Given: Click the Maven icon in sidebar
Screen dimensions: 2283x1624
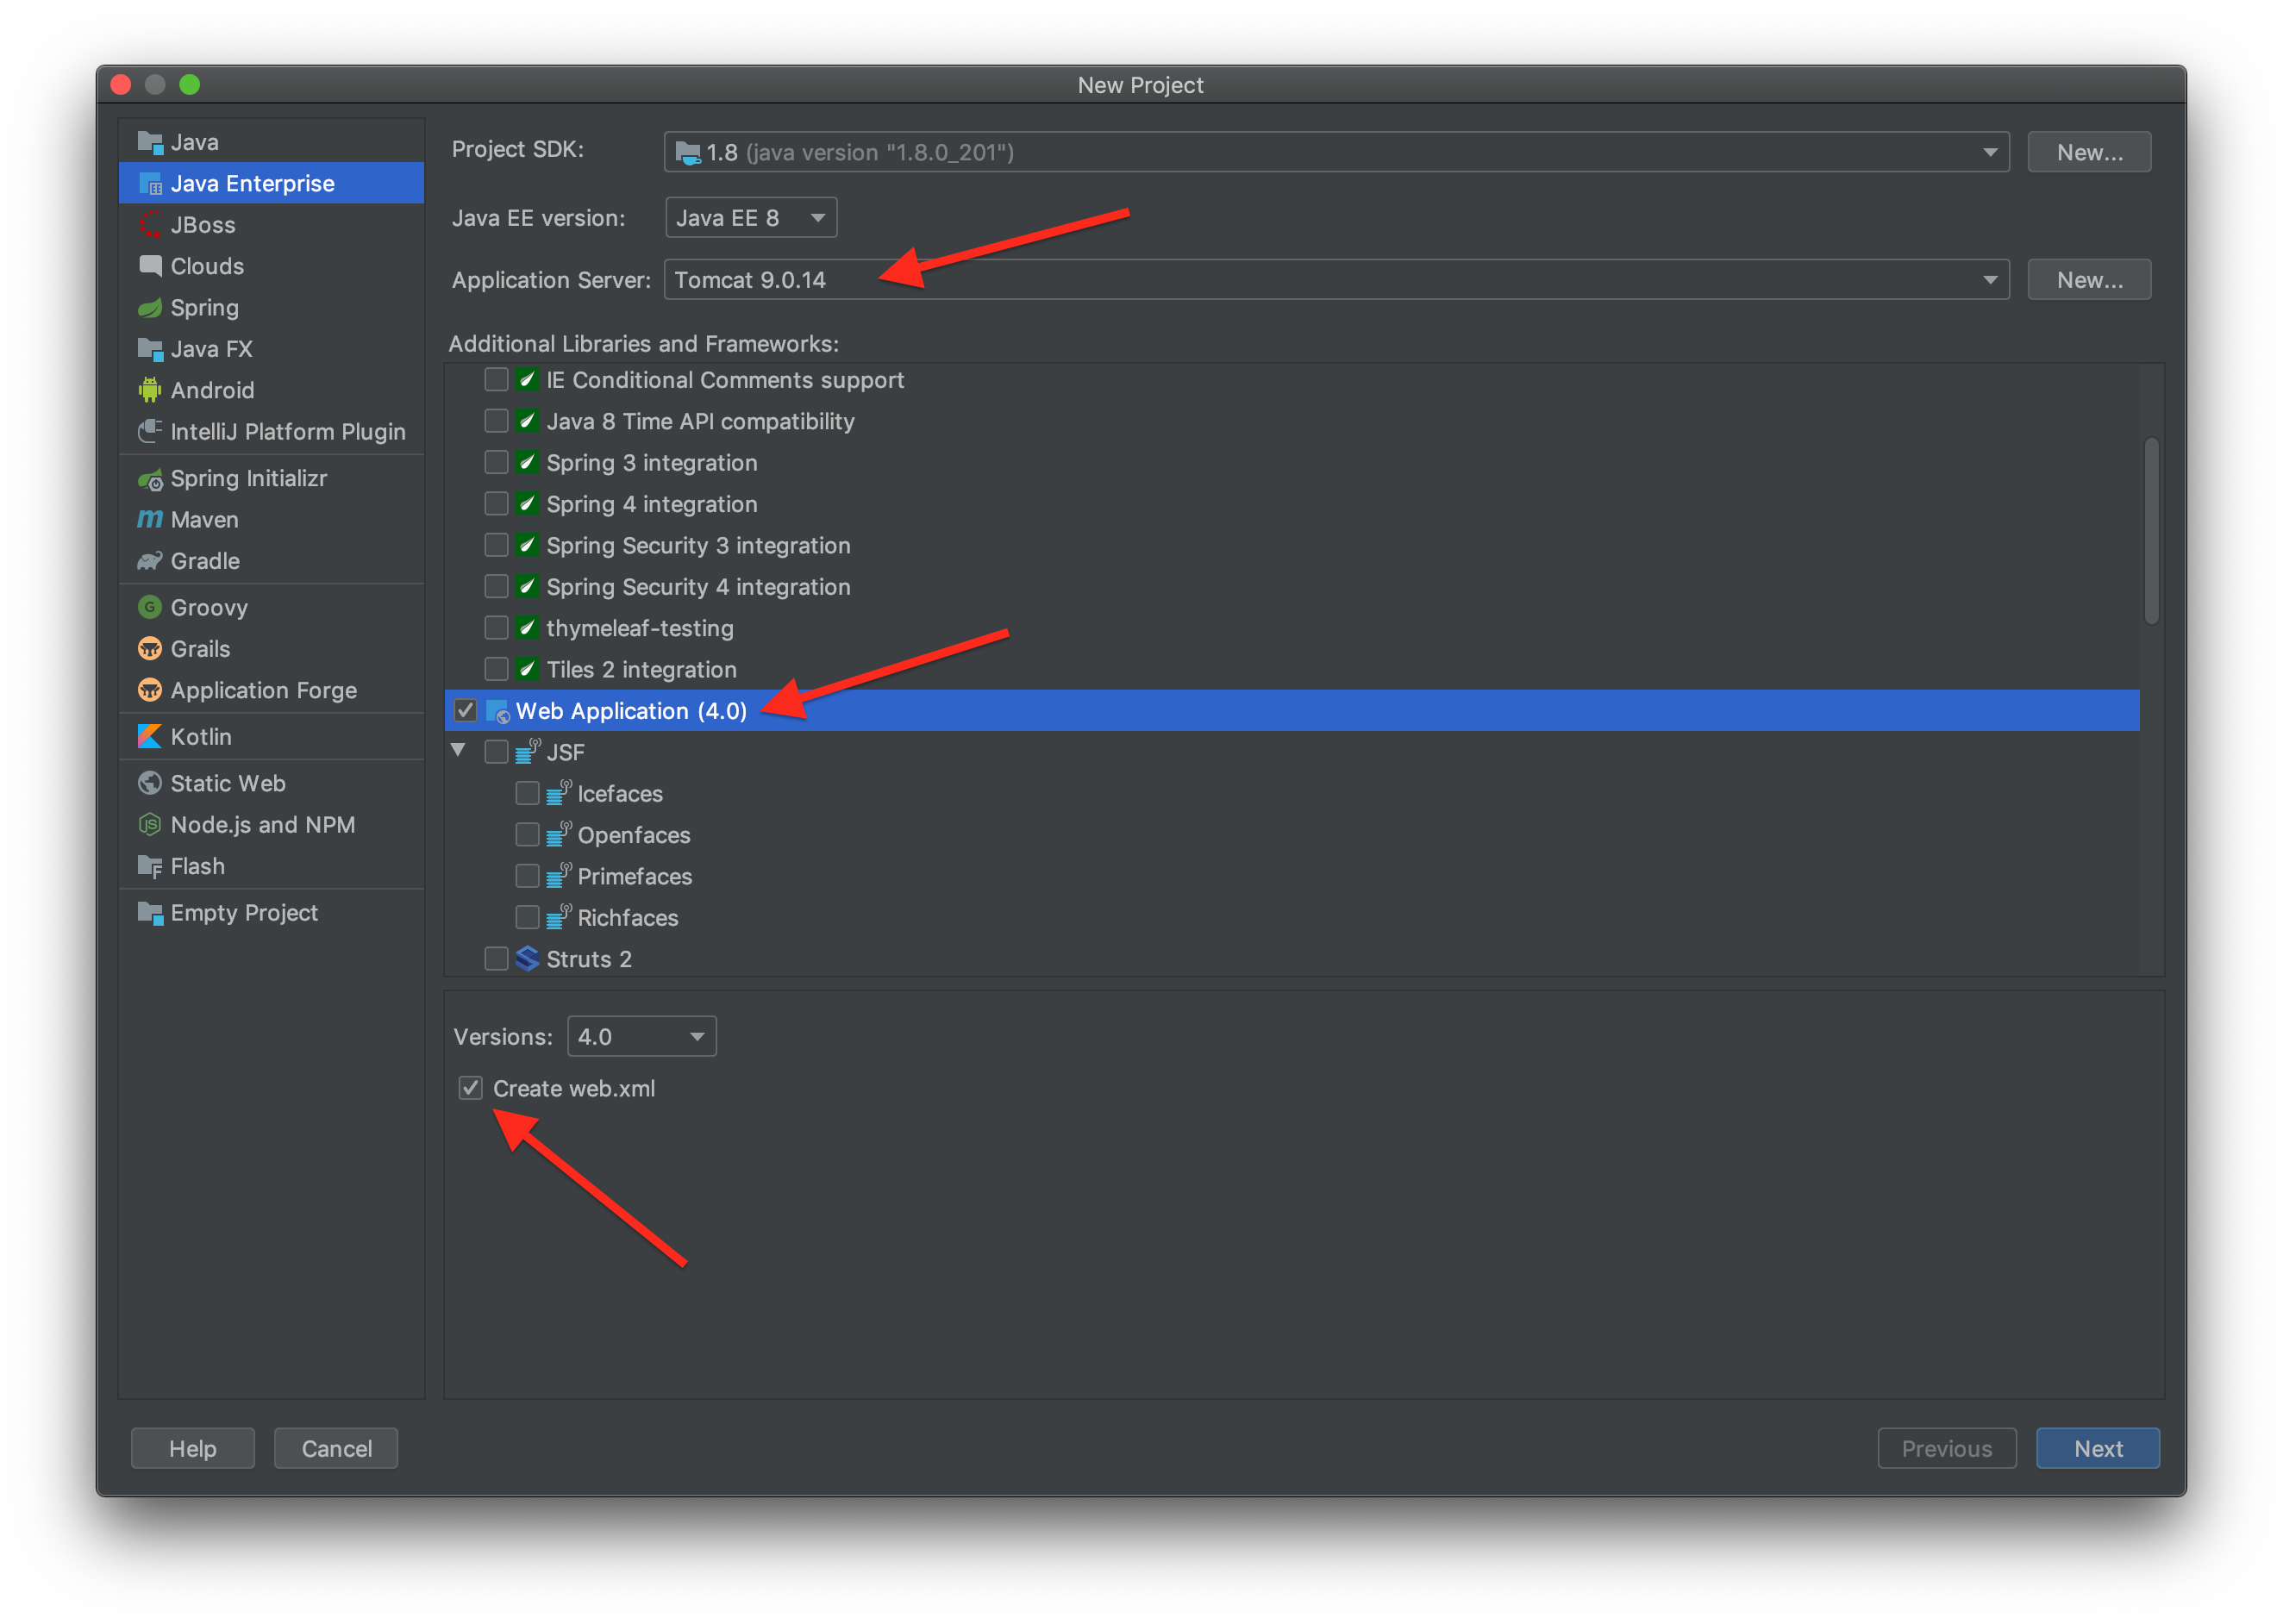Looking at the screenshot, I should tap(150, 519).
